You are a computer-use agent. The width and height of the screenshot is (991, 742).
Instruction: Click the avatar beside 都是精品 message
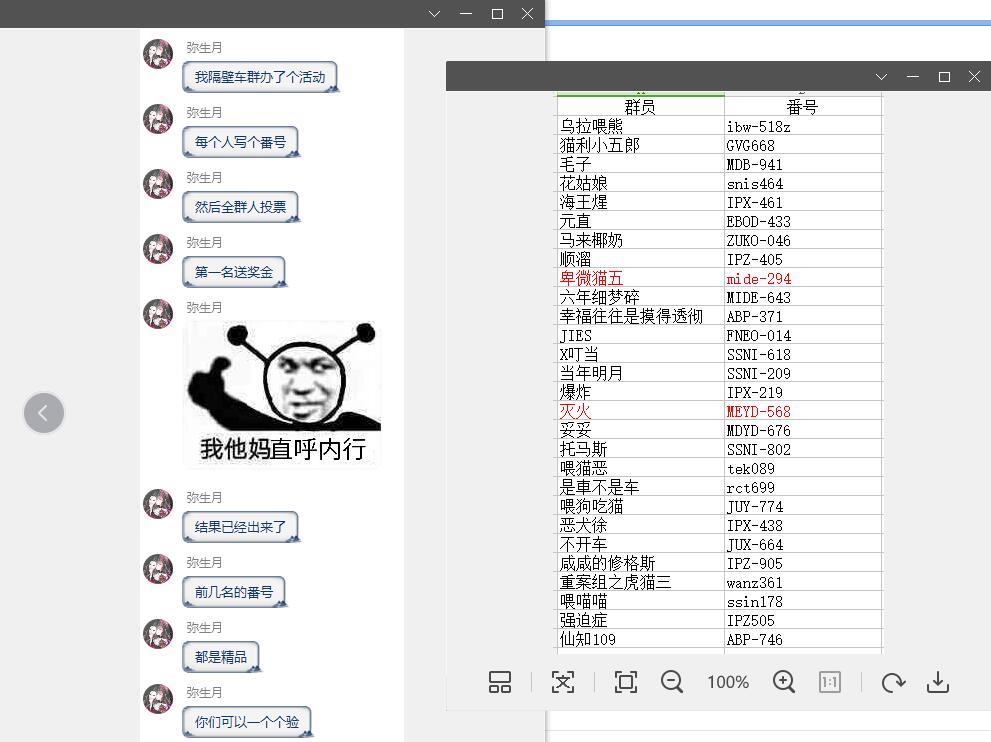click(158, 634)
